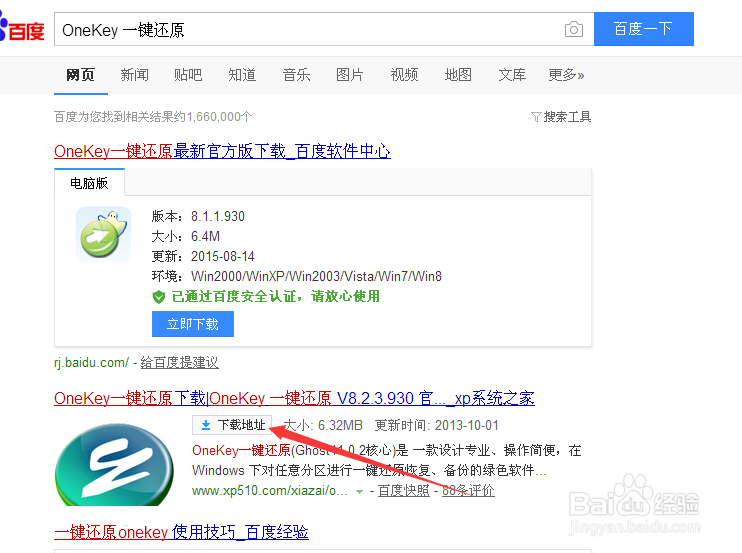Open OneKey一键还原最新官方版下载 result link
This screenshot has width=742, height=553.
click(x=222, y=151)
